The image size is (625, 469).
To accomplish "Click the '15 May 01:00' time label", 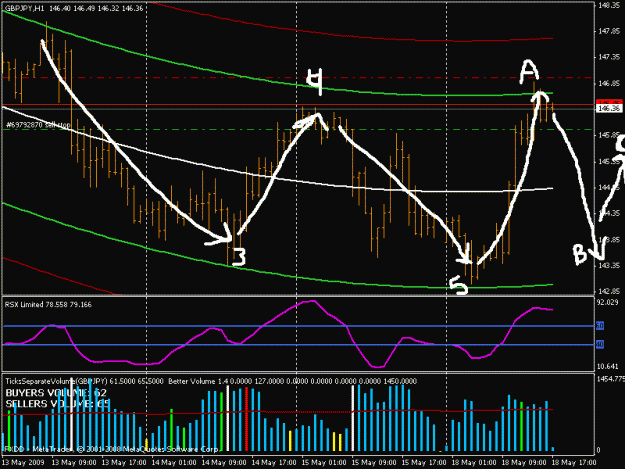I will (x=324, y=463).
